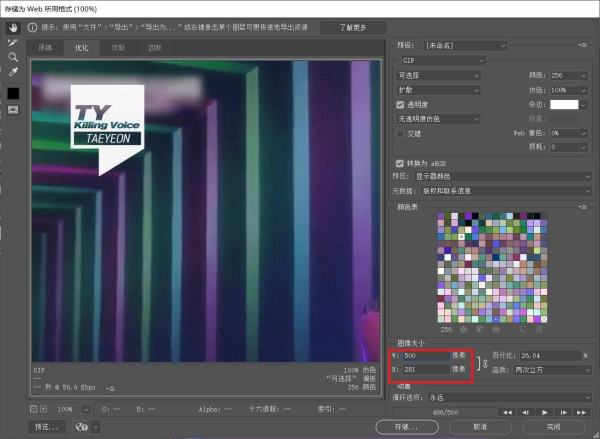The image size is (600, 439).
Task: Enable the 交错 (Interlaced) checkbox
Action: coord(401,132)
